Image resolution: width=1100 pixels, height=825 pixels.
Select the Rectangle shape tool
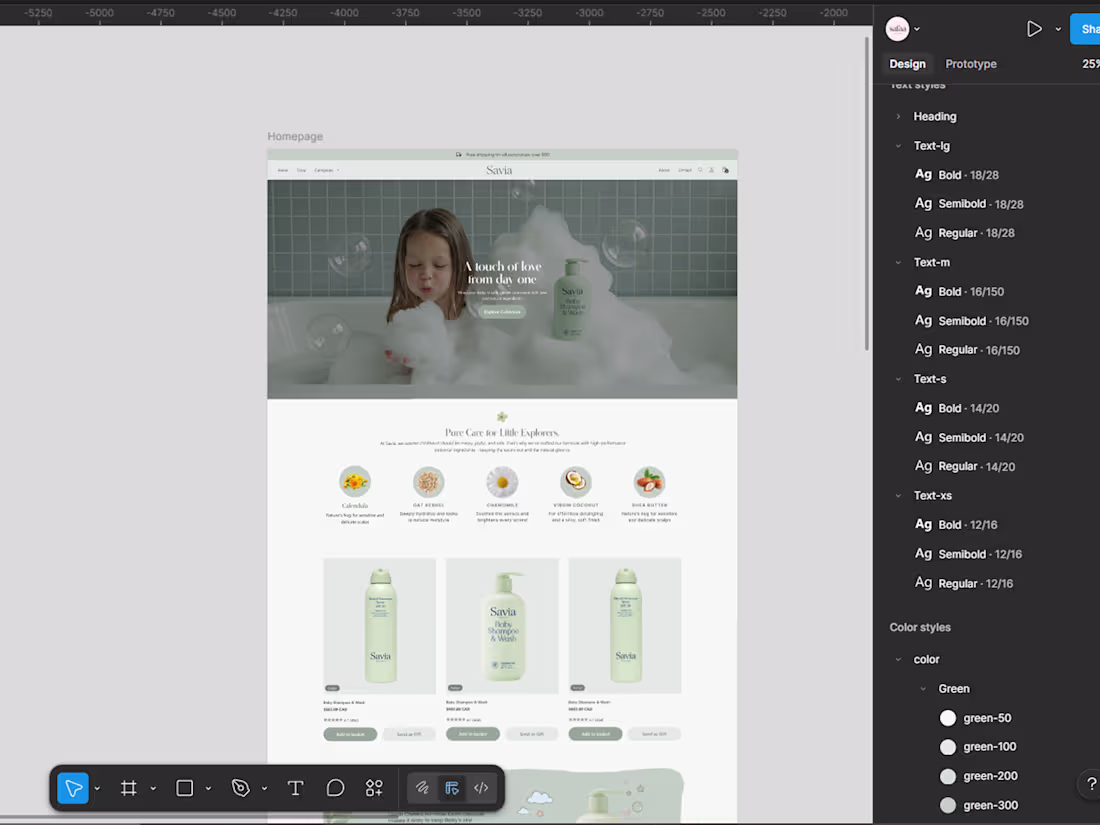click(185, 788)
